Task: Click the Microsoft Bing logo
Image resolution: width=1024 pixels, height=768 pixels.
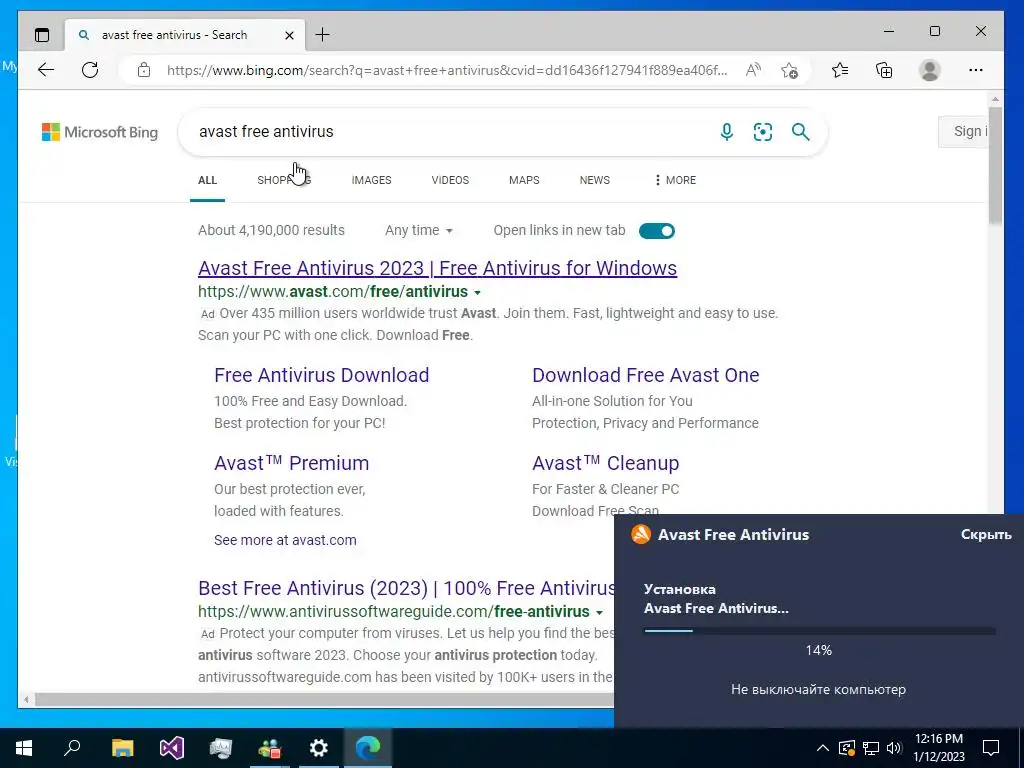Action: pyautogui.click(x=100, y=132)
